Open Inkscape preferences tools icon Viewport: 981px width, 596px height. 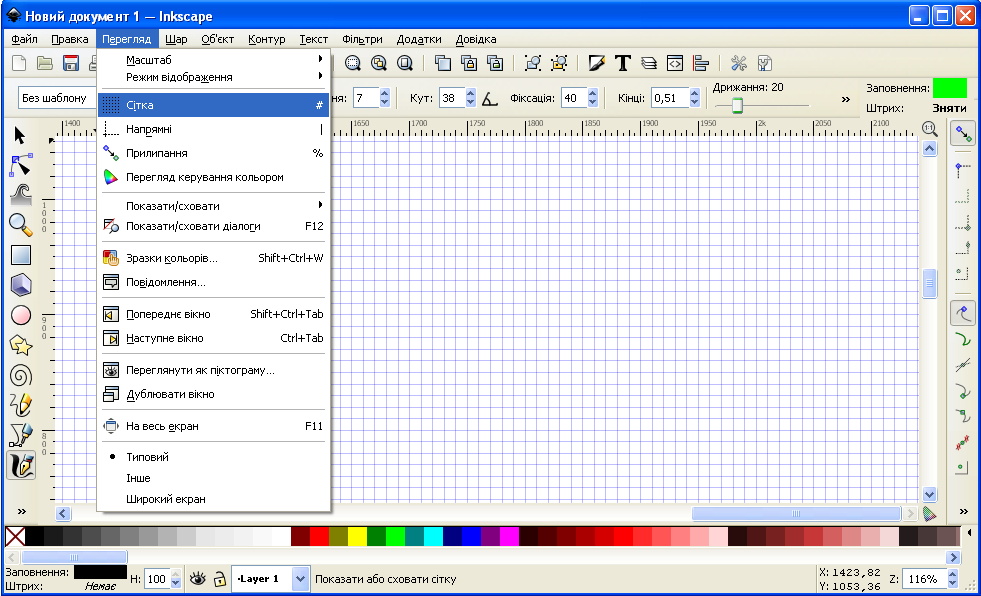click(739, 63)
